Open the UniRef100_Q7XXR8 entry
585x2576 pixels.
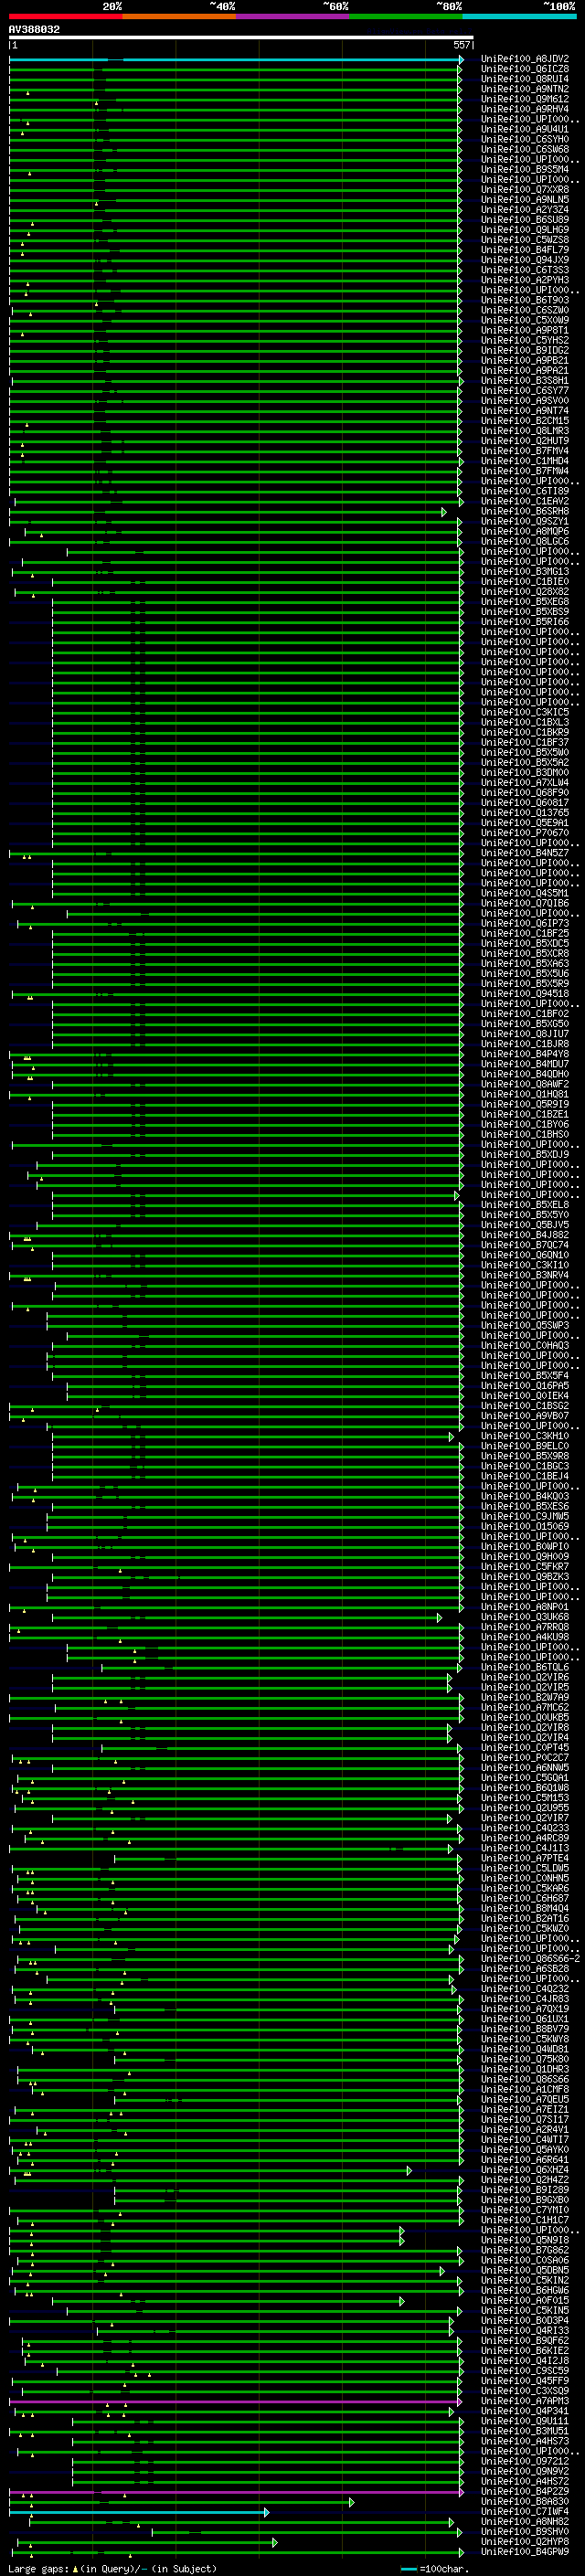coord(525,189)
